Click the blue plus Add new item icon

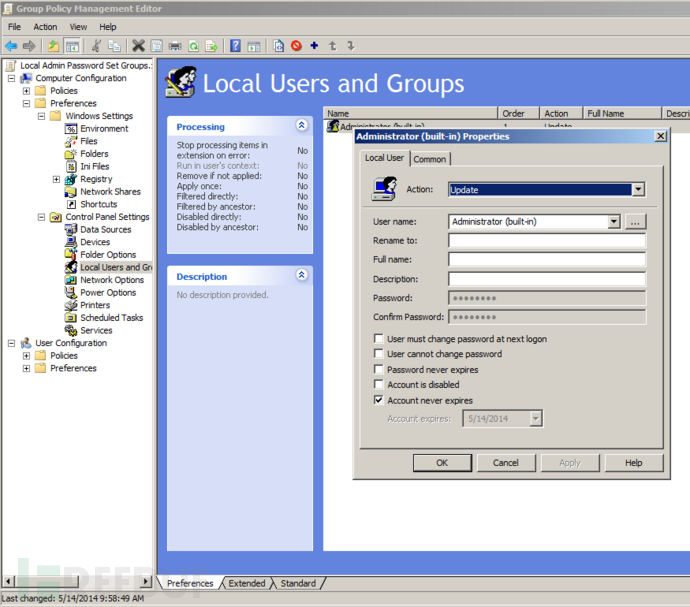pos(314,45)
